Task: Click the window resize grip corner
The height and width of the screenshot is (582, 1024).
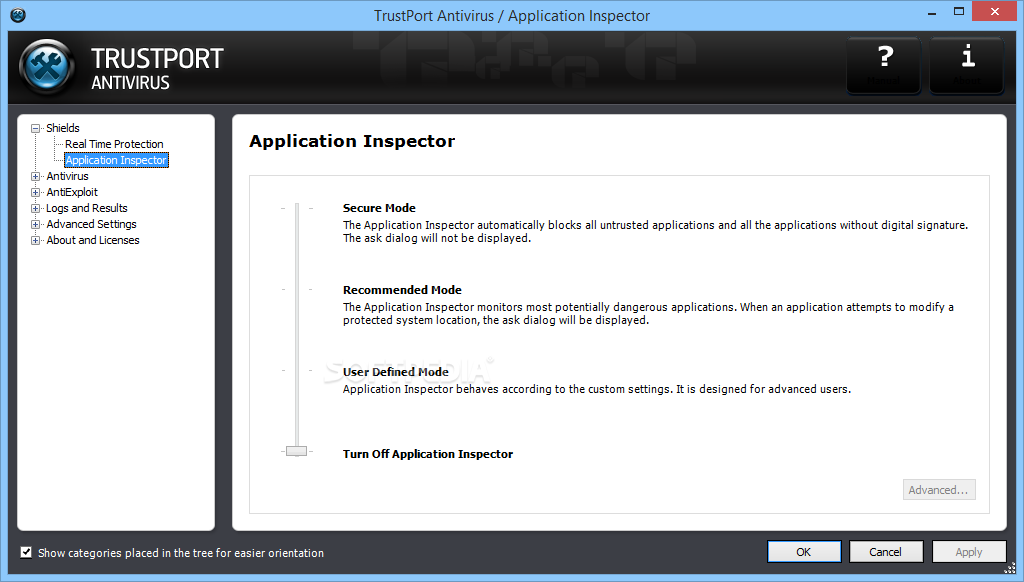Action: point(1010,568)
